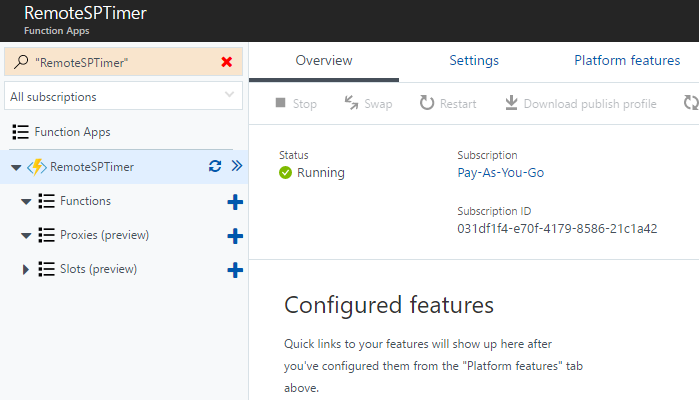Click the download arrow icon
Image resolution: width=699 pixels, height=400 pixels.
pyautogui.click(x=511, y=103)
